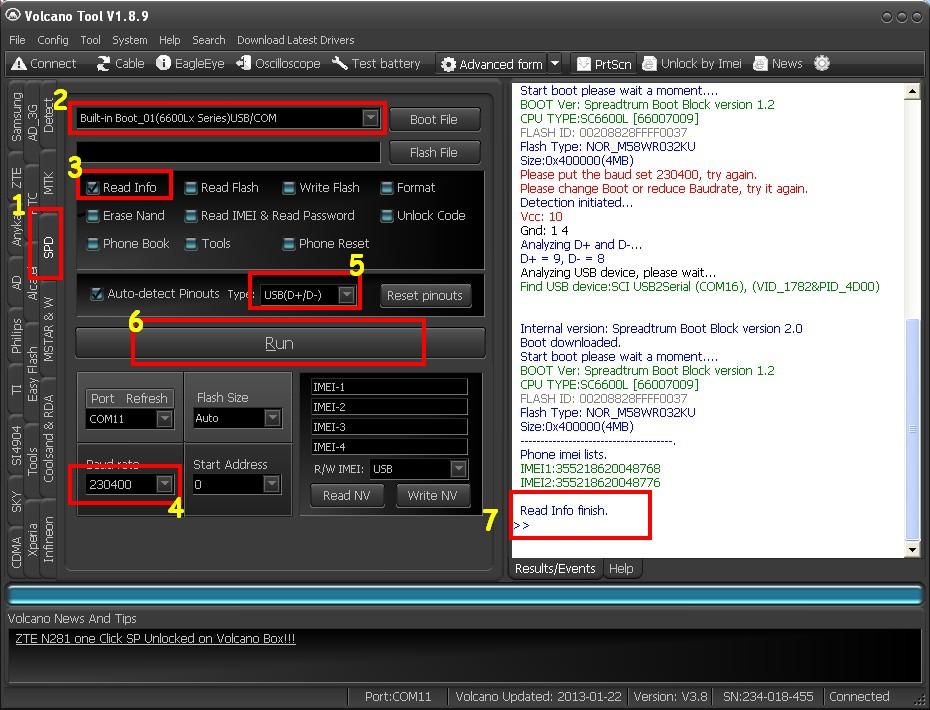Click the ZTE N281 news link

(155, 639)
